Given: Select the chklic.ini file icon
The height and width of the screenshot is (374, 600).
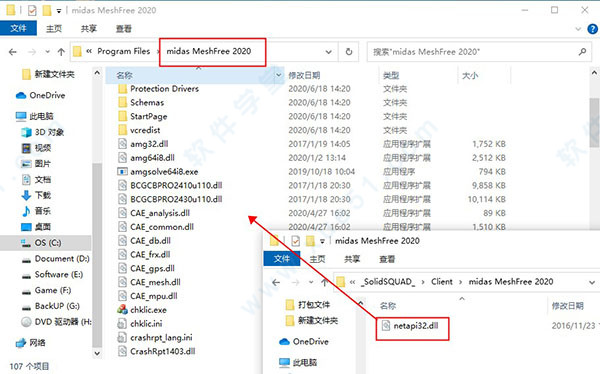Looking at the screenshot, I should point(122,323).
